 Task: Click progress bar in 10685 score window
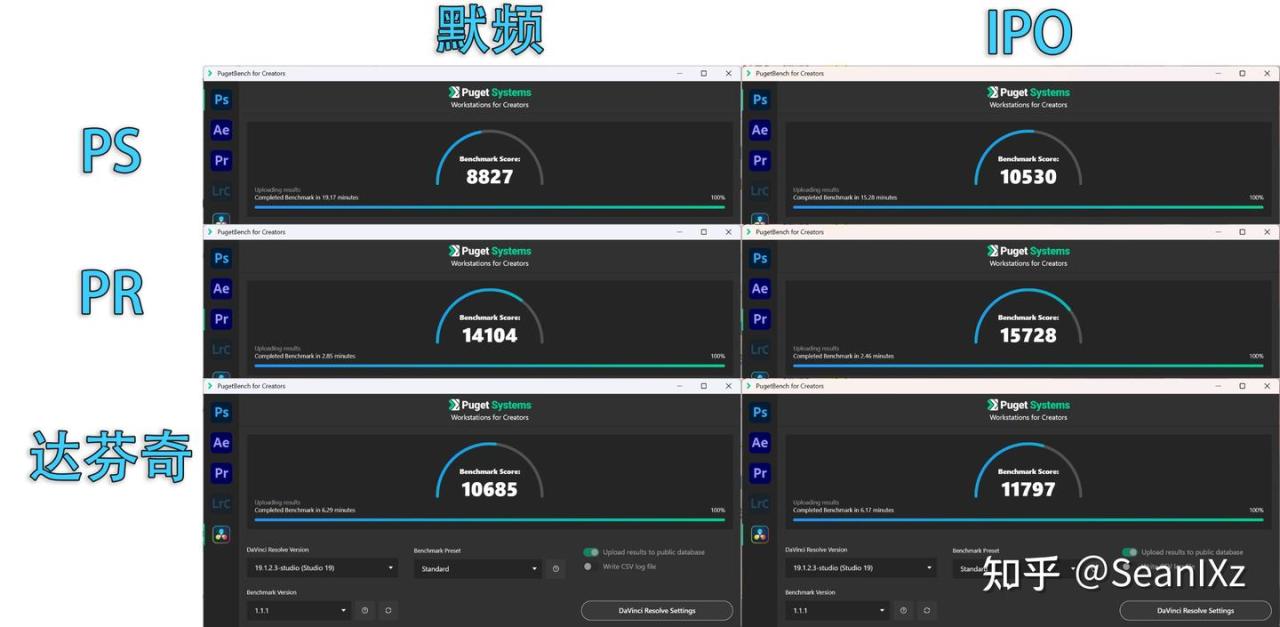(x=490, y=520)
